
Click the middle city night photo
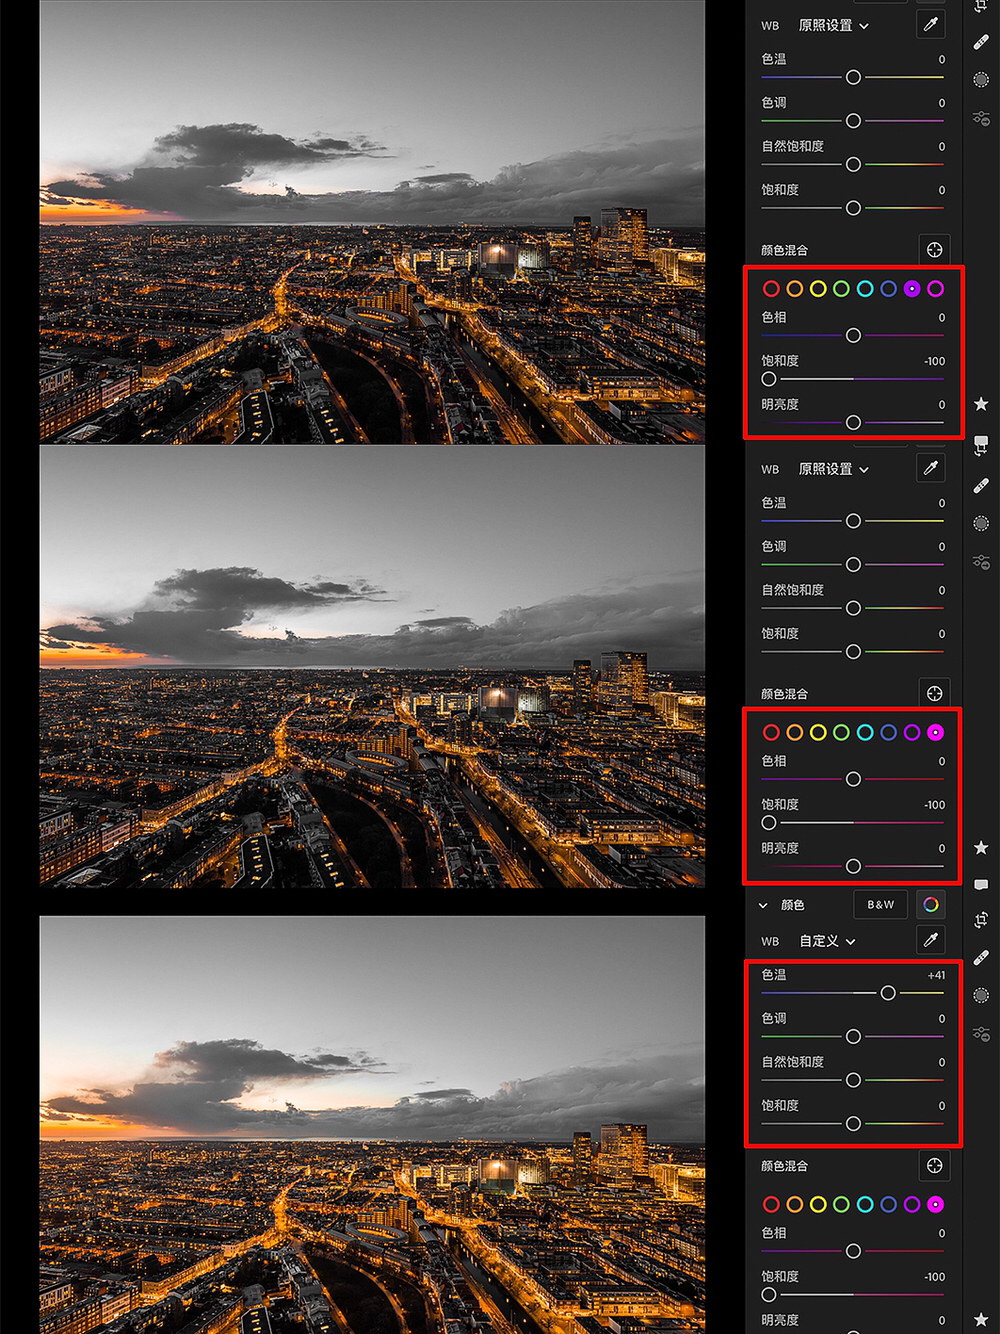(372, 666)
